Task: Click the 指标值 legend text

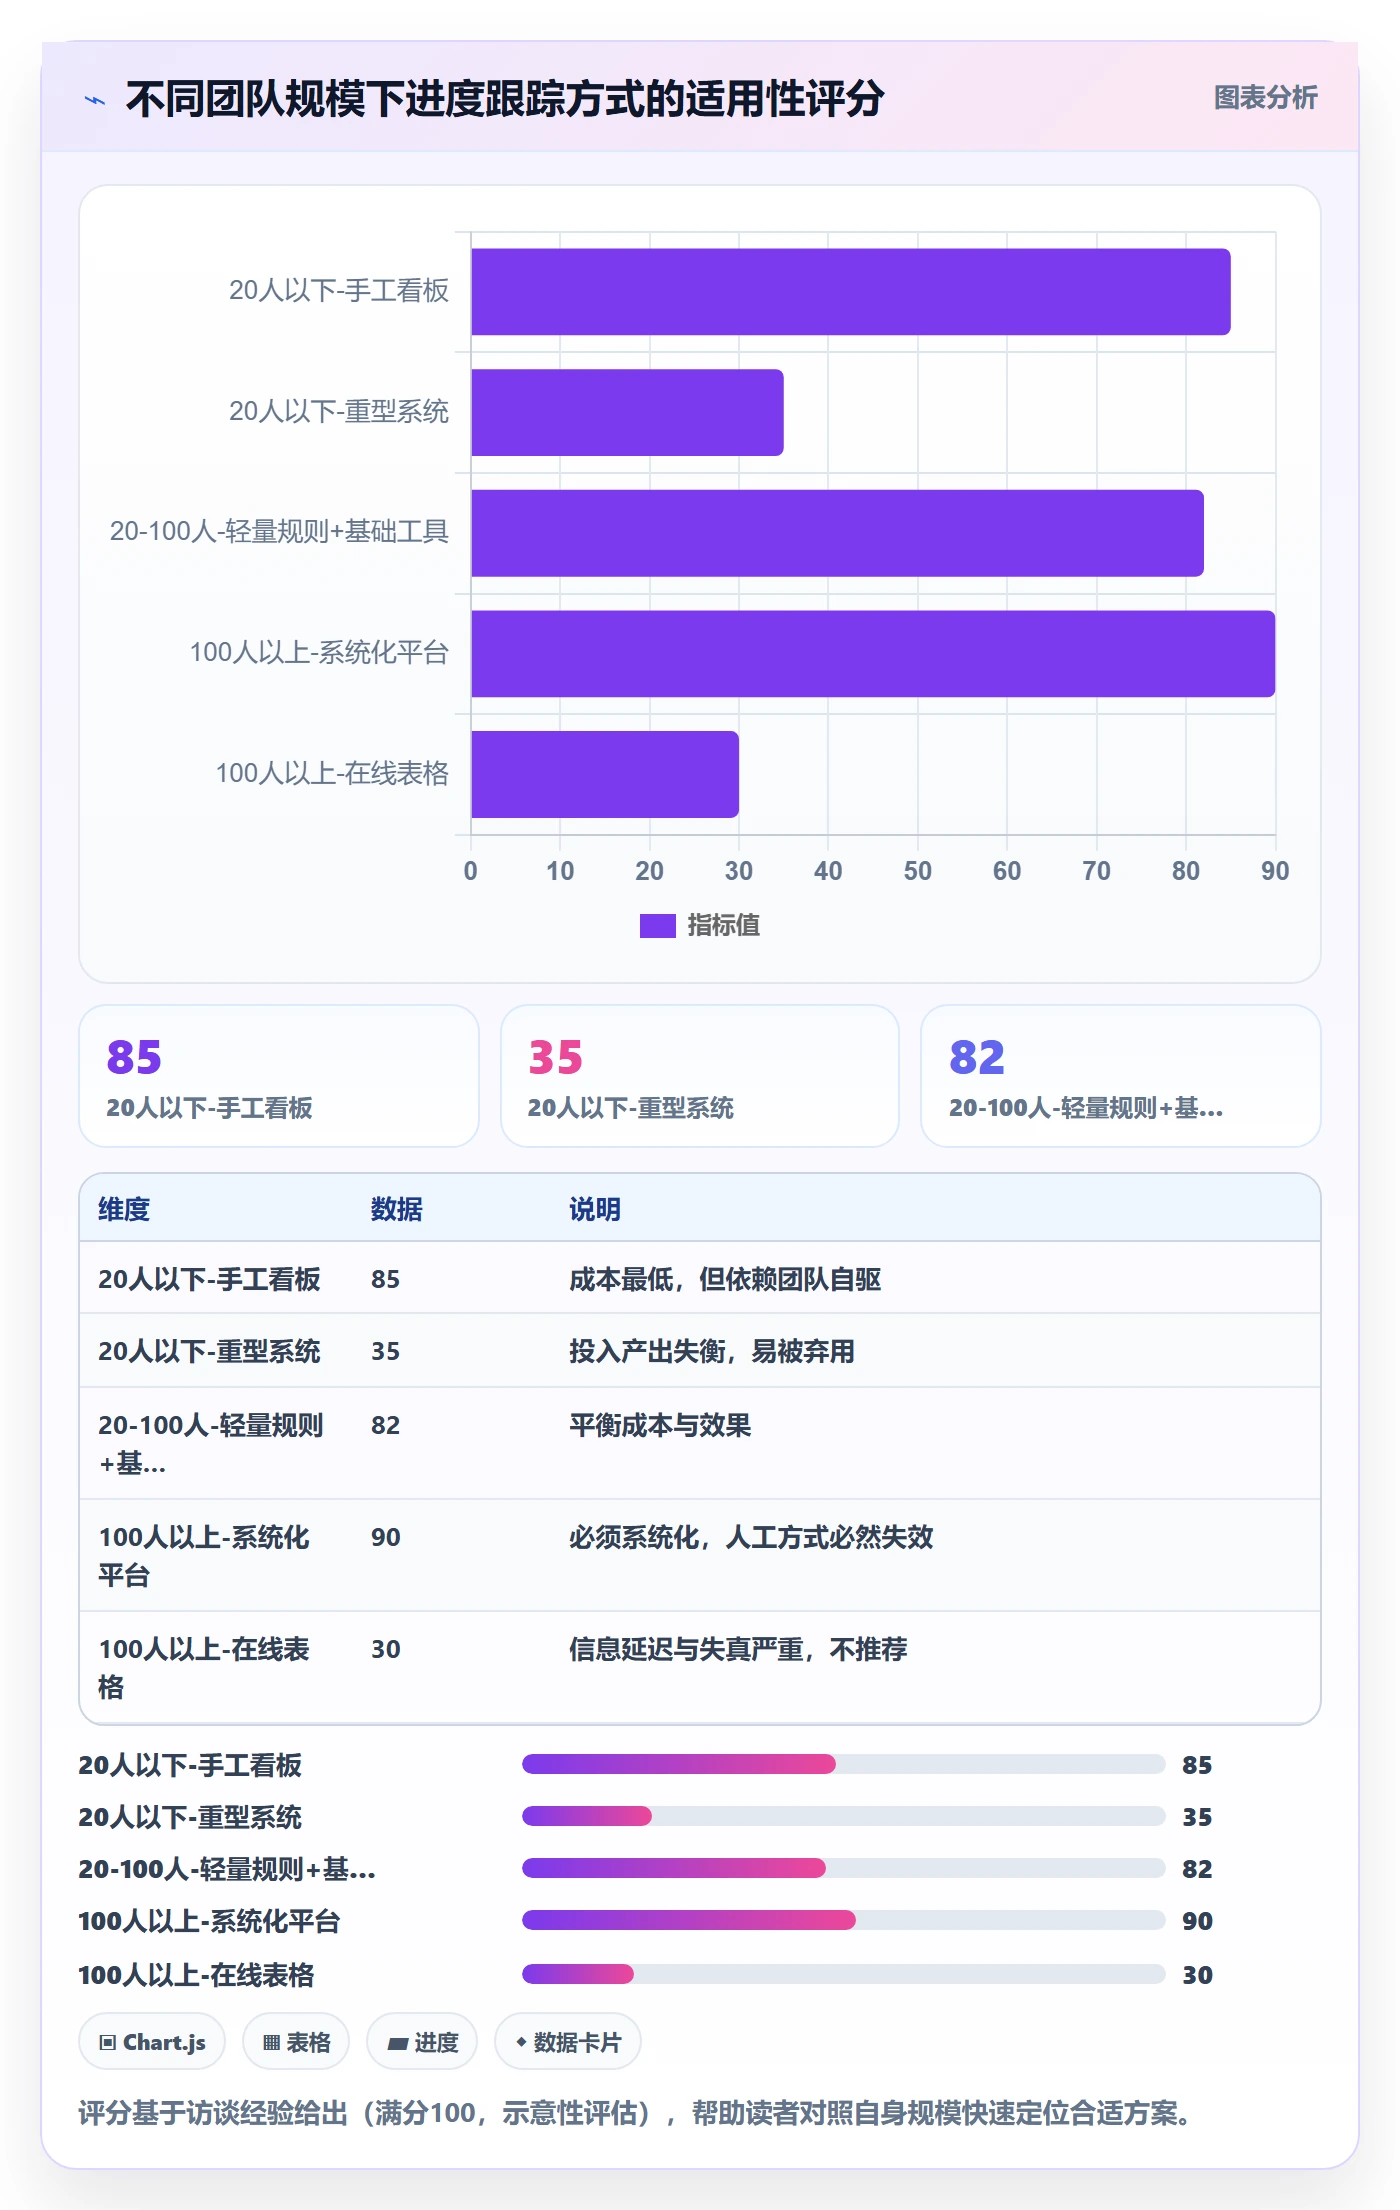Action: click(x=724, y=926)
